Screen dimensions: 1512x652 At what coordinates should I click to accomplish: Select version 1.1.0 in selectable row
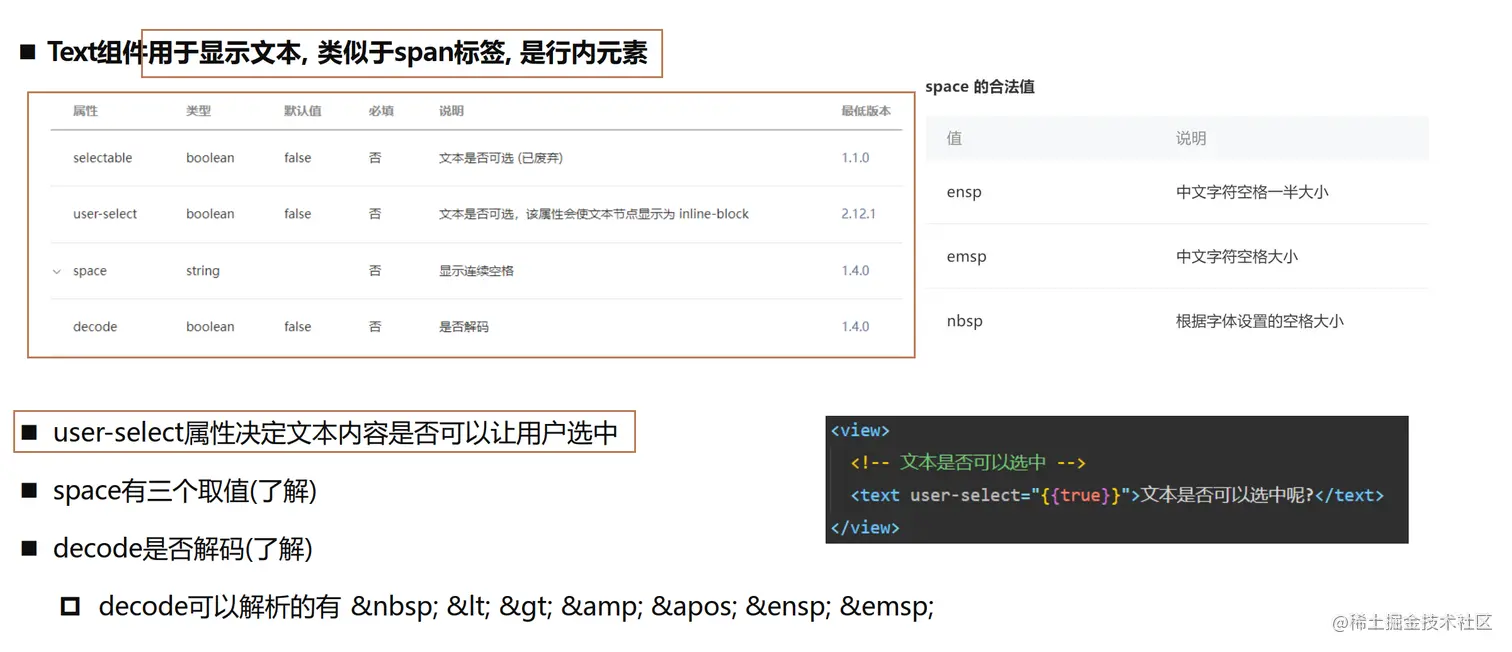(855, 158)
